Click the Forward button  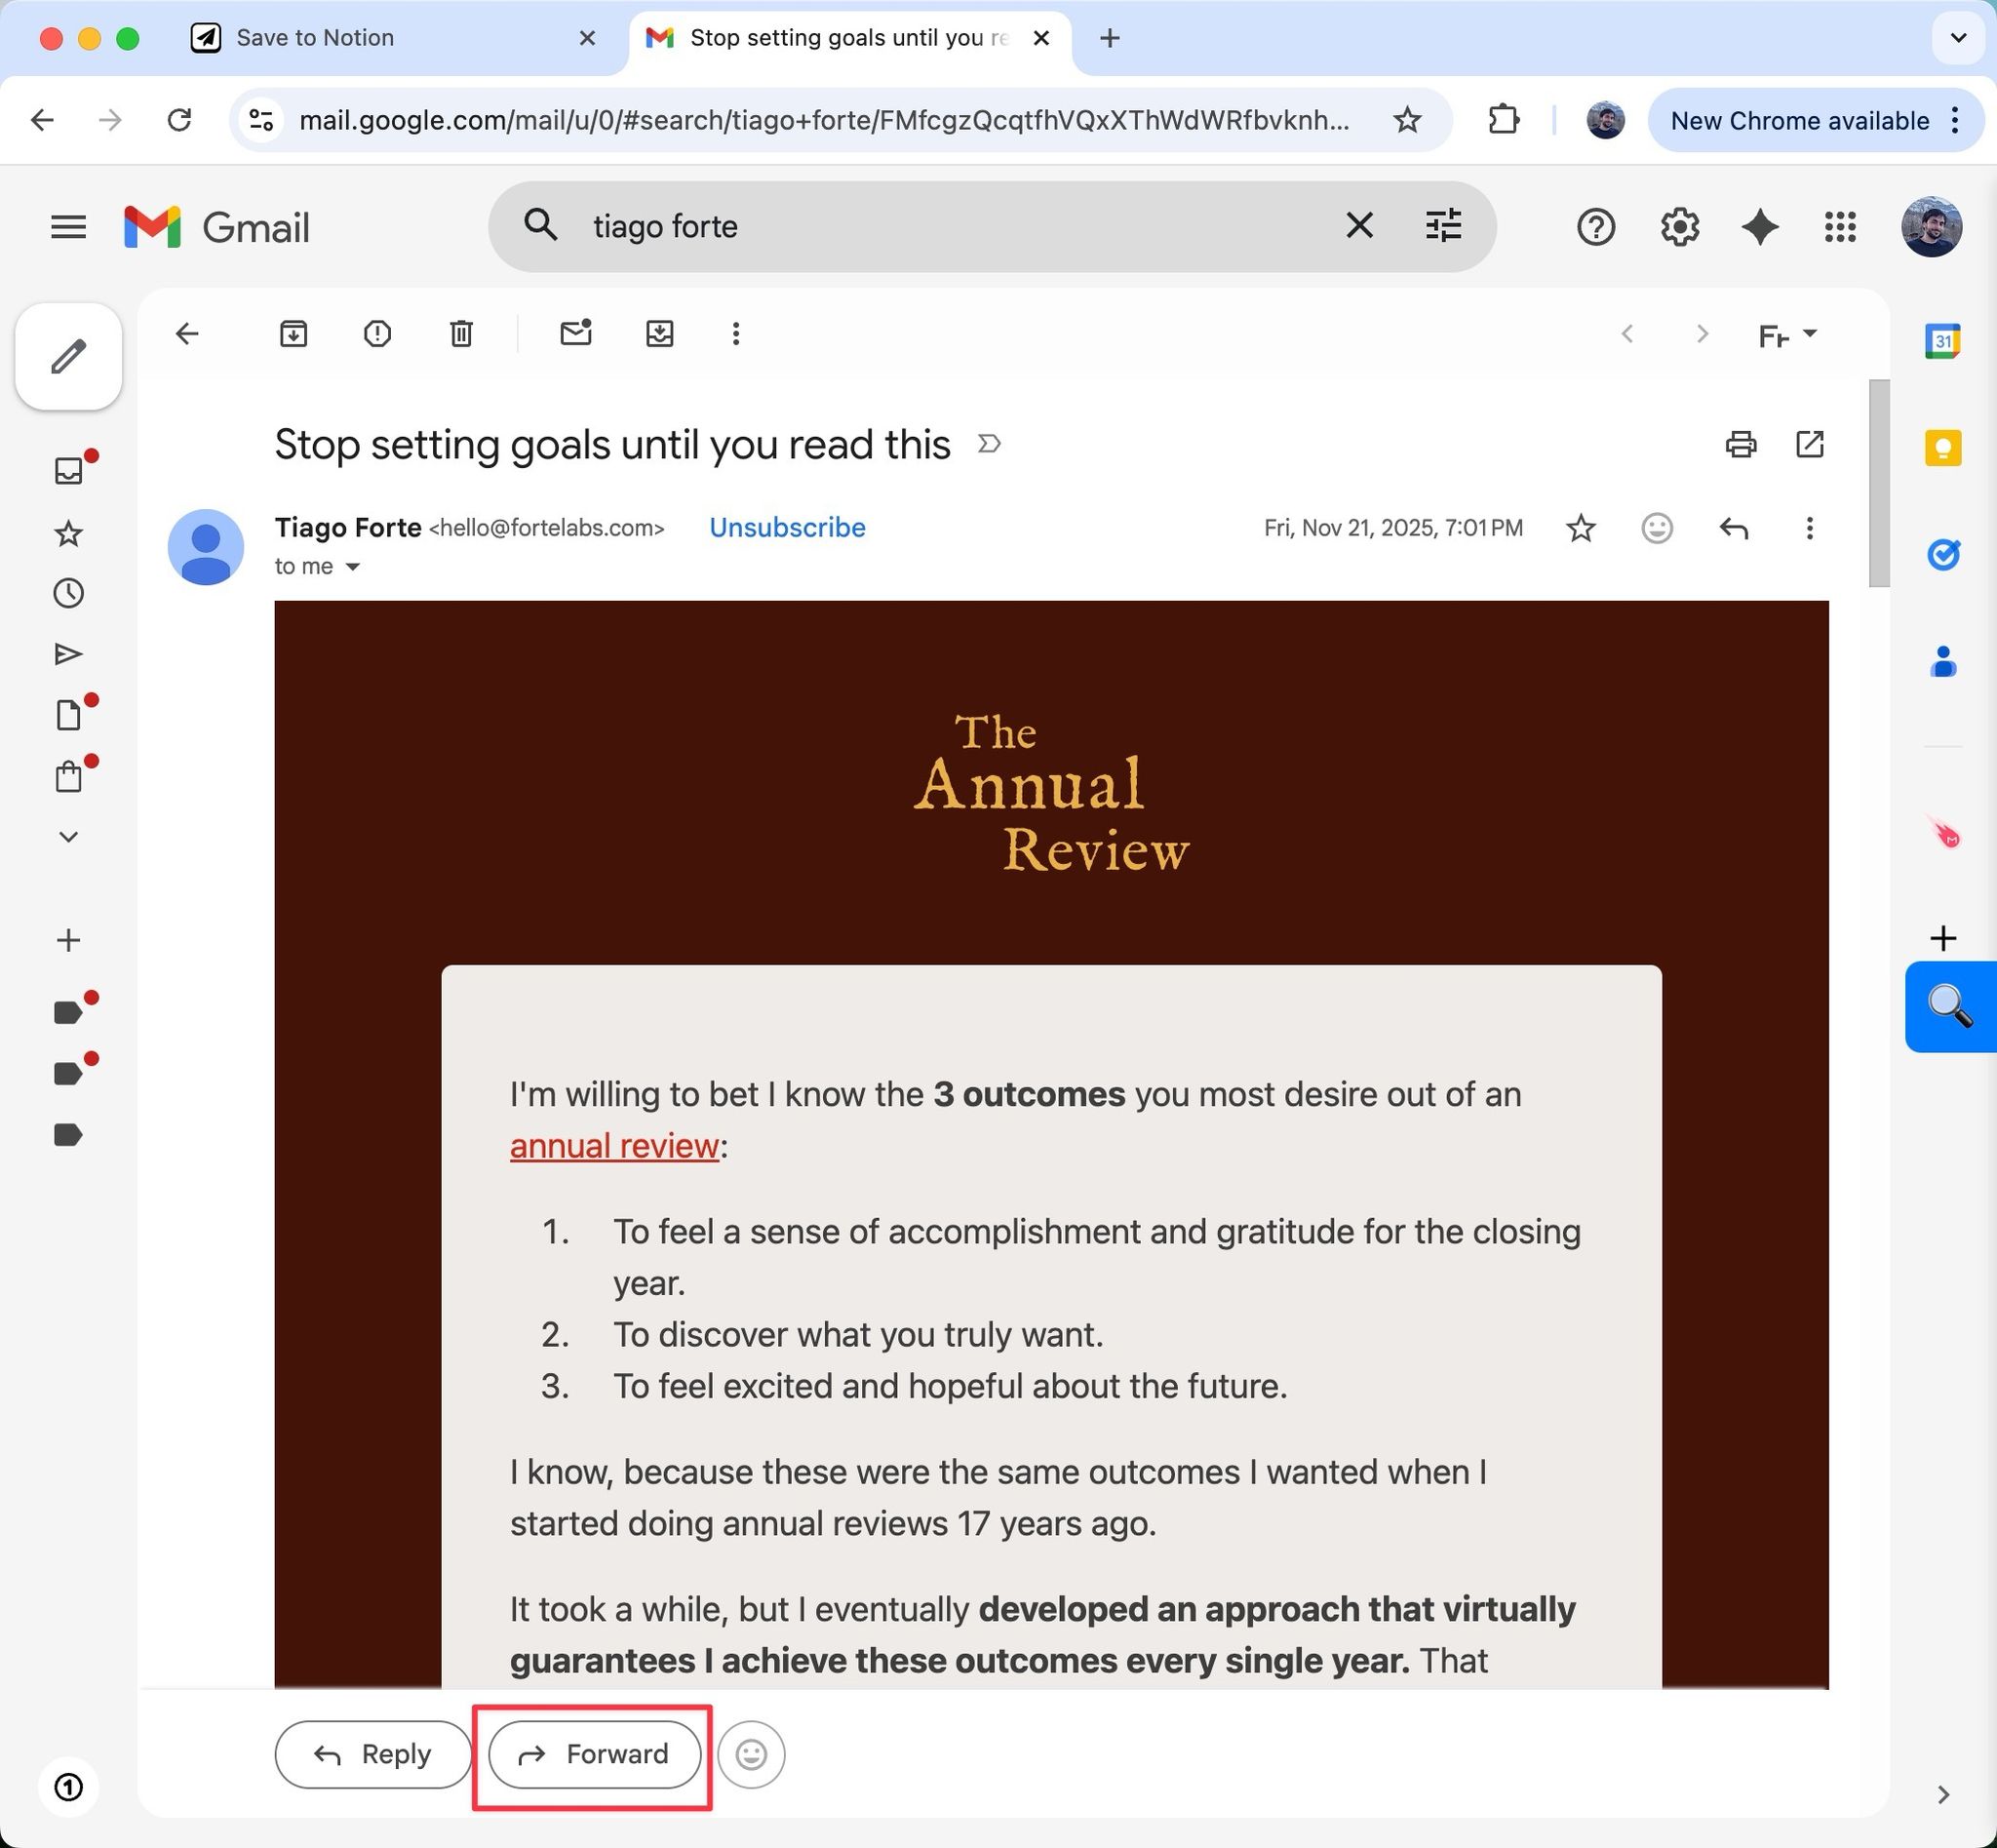594,1754
